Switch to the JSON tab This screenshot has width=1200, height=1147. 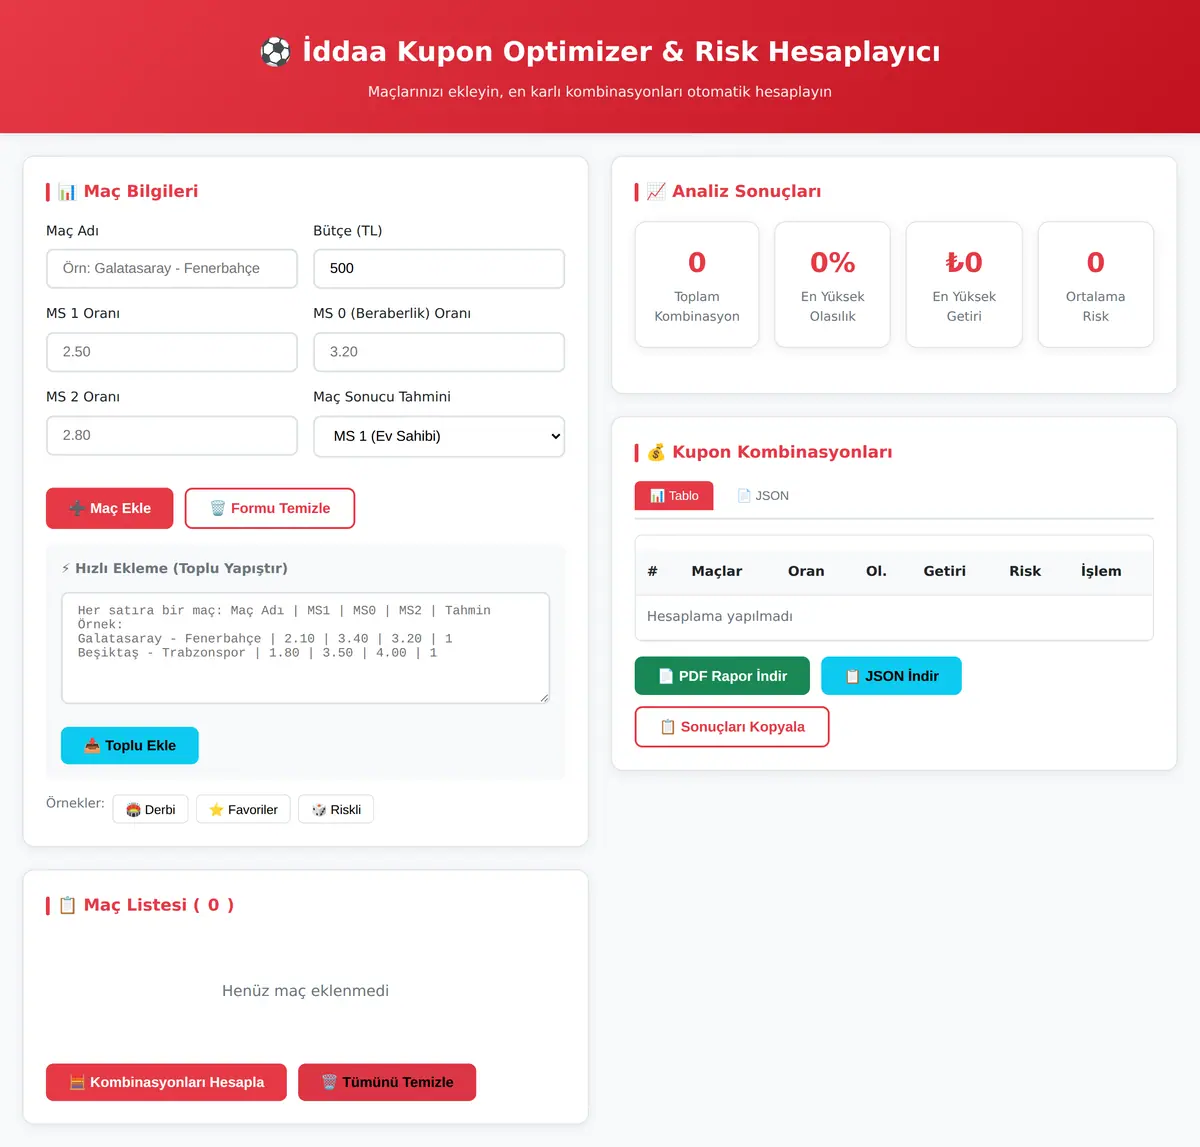tap(763, 496)
